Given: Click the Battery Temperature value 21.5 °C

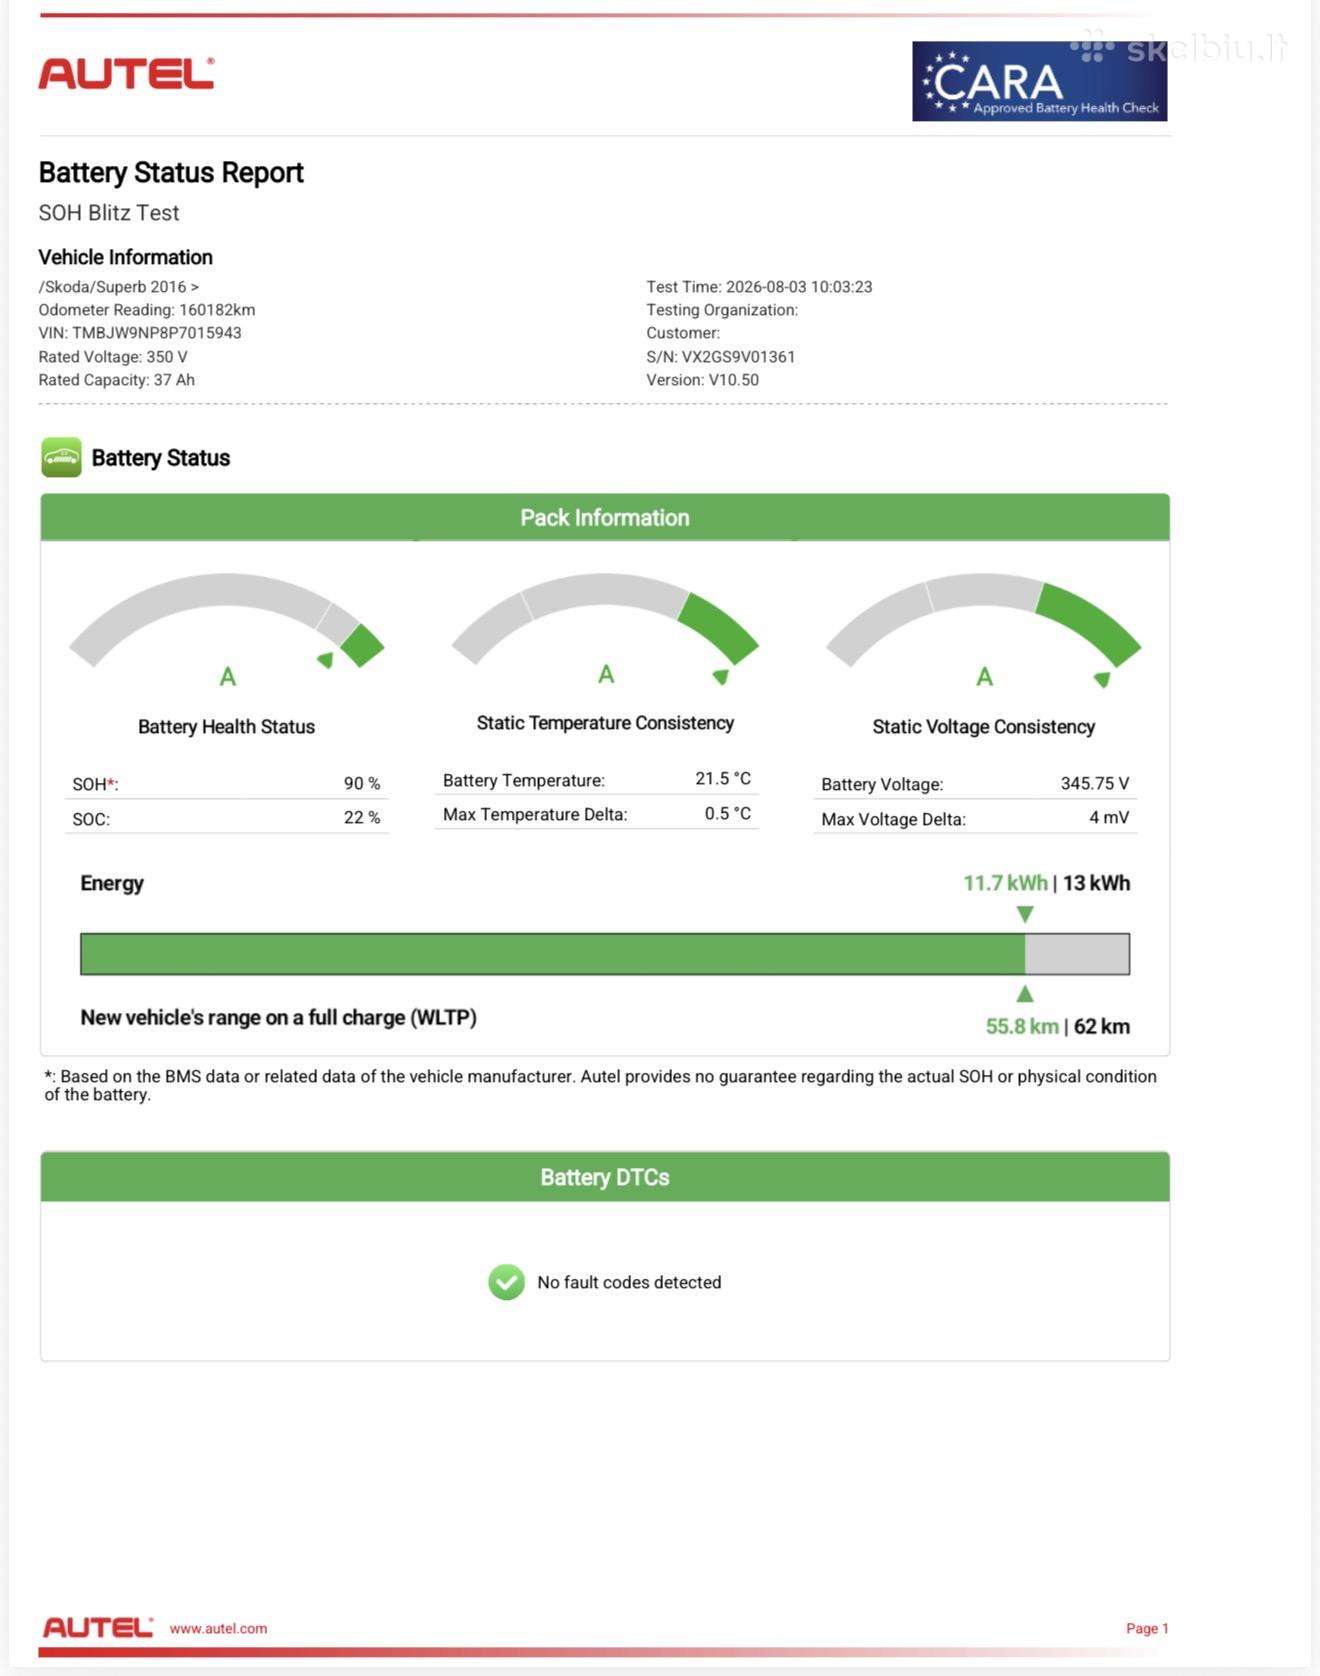Looking at the screenshot, I should pos(723,779).
